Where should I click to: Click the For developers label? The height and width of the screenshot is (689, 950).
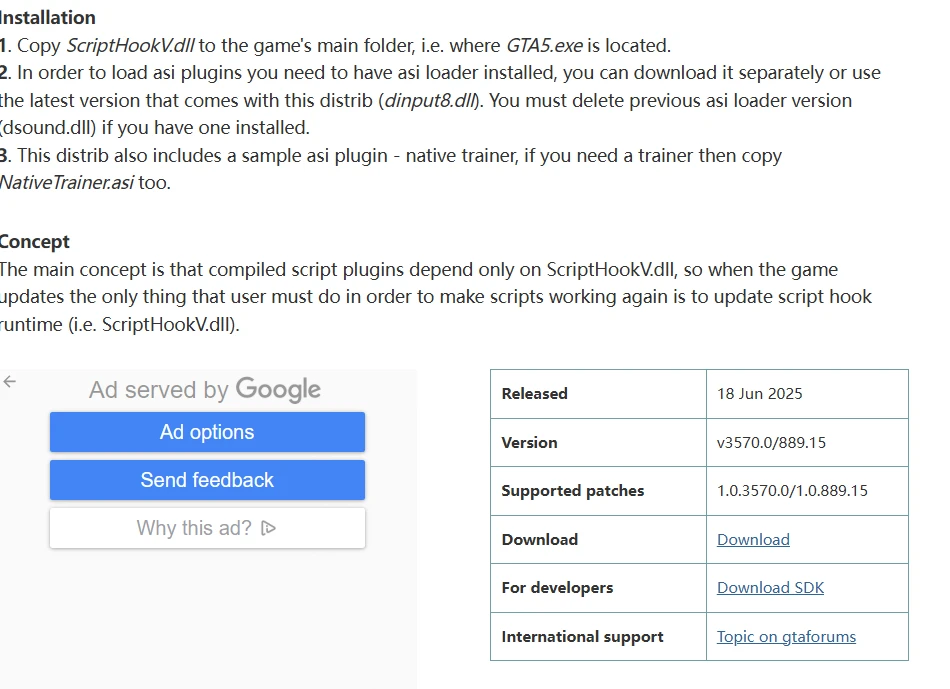tap(557, 587)
